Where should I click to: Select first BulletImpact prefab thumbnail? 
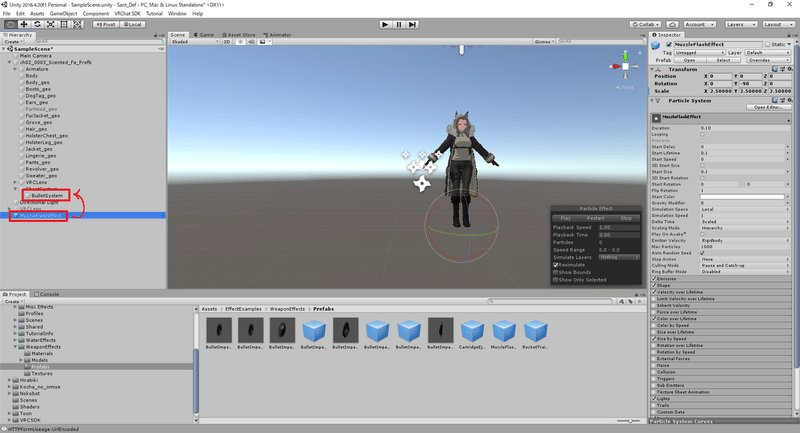(x=219, y=330)
